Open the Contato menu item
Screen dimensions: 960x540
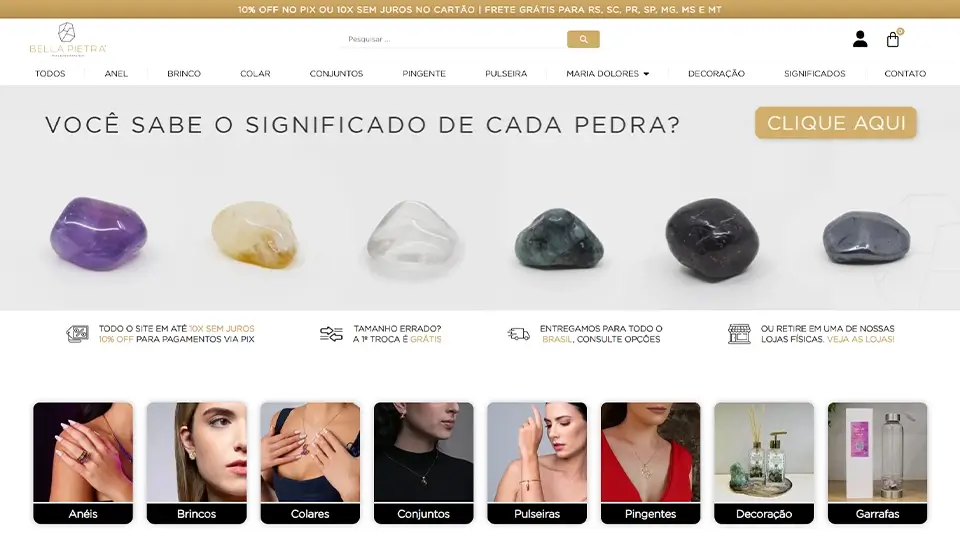click(x=905, y=73)
